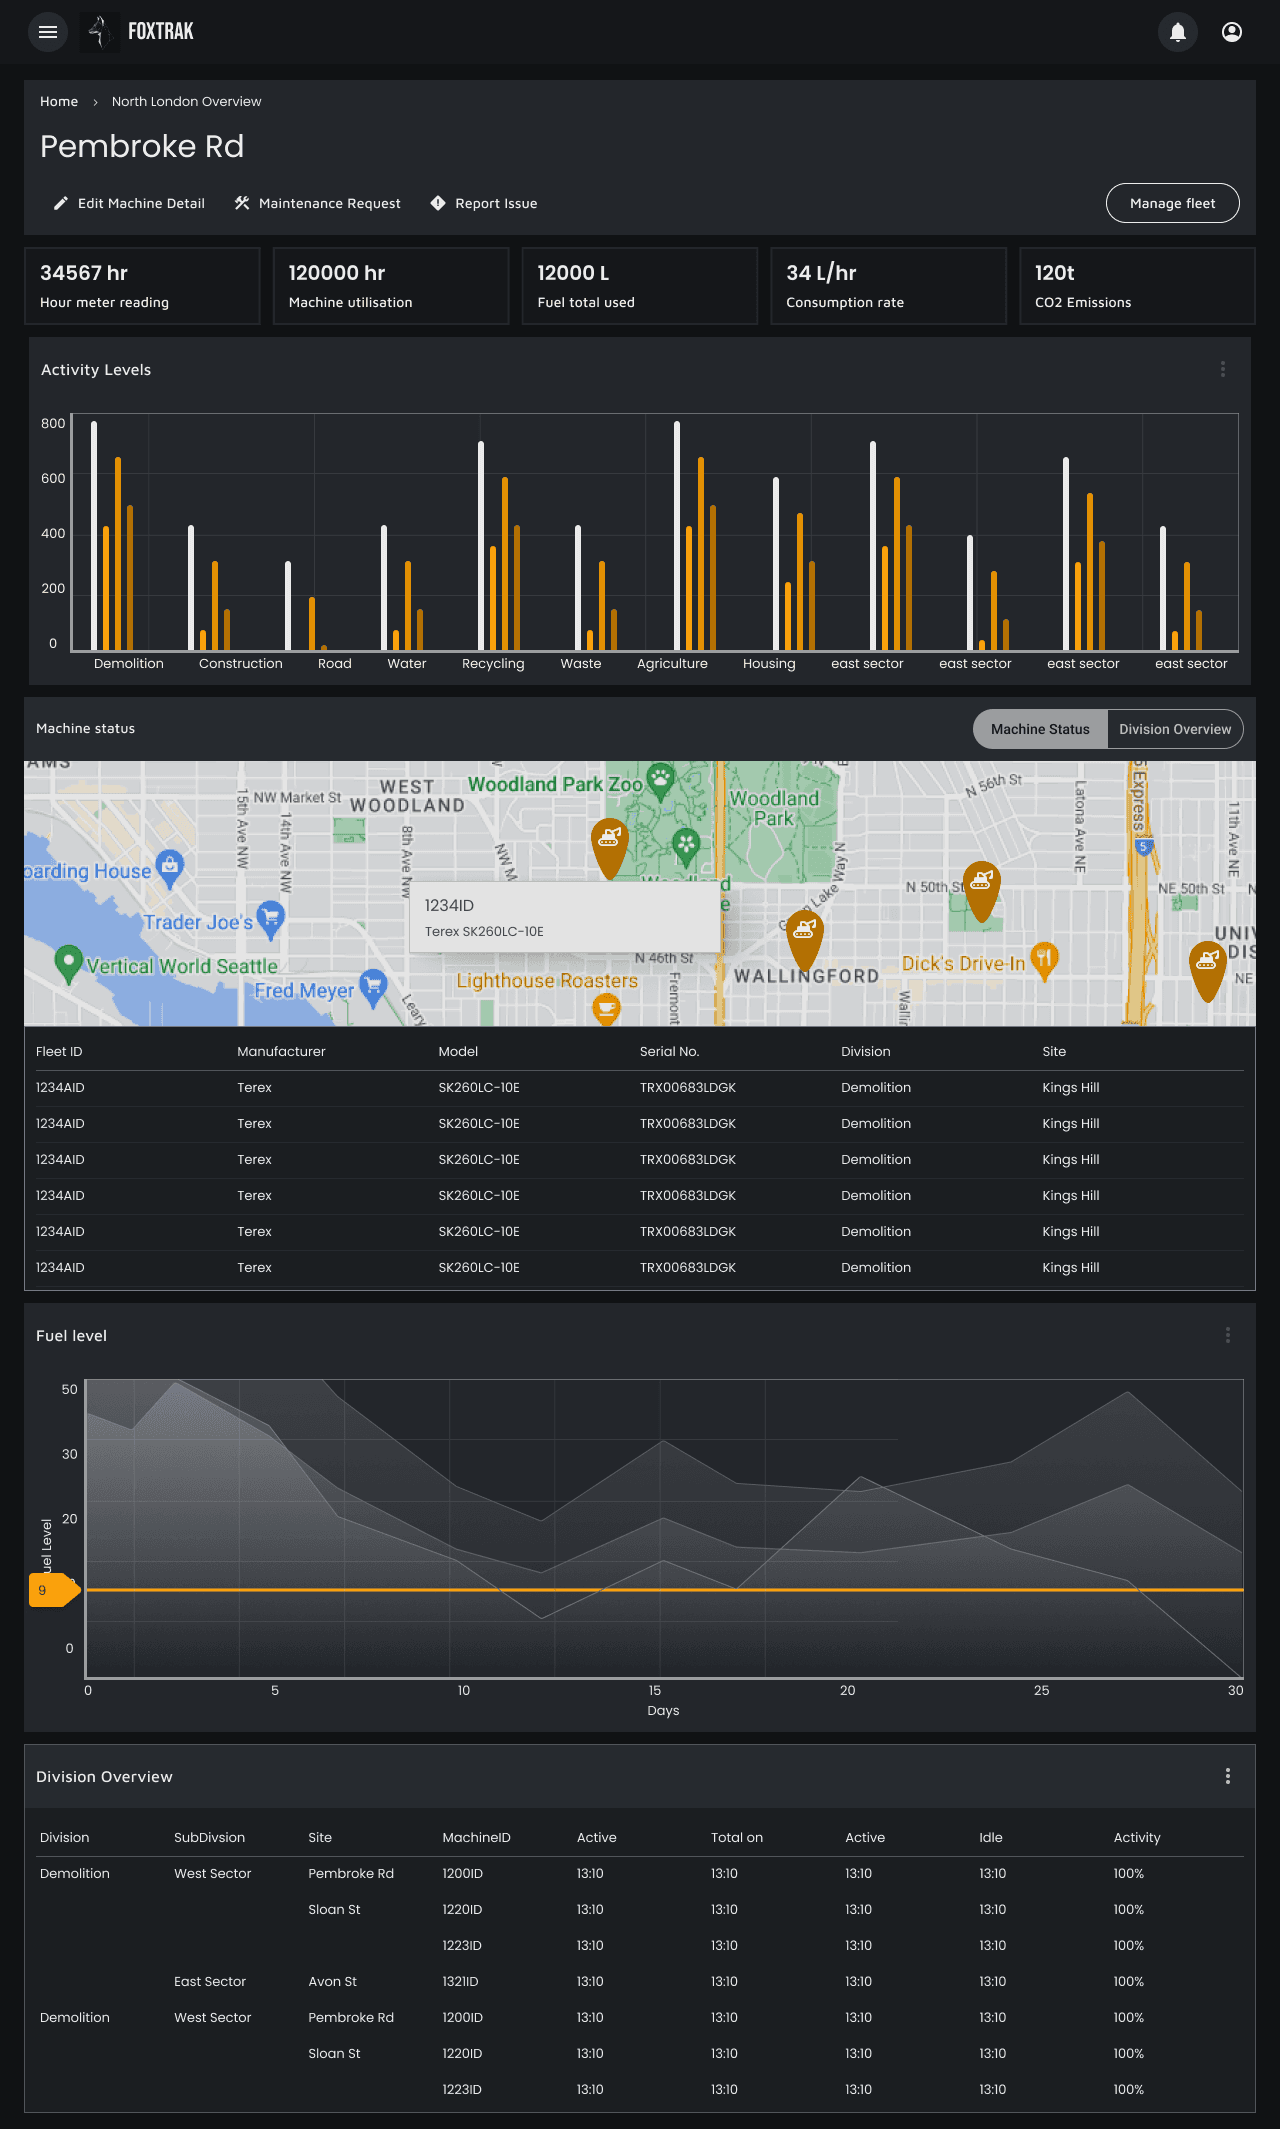Switch to Machine Status tab

pos(1040,729)
